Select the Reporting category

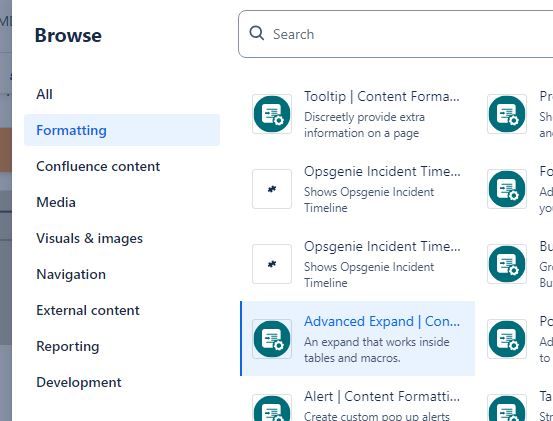pyautogui.click(x=68, y=347)
